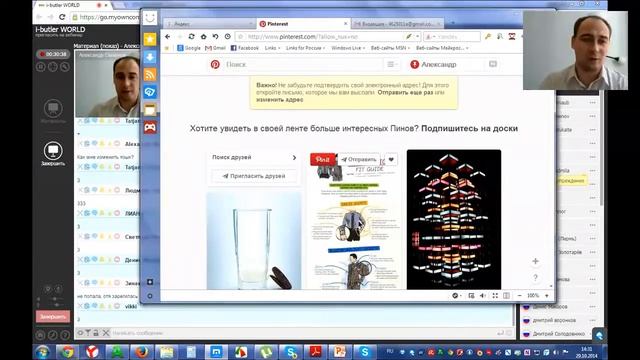The image size is (640, 360).
Task: Open Веб-сайты Майкрос... bookmark dropdown
Action: click(442, 48)
